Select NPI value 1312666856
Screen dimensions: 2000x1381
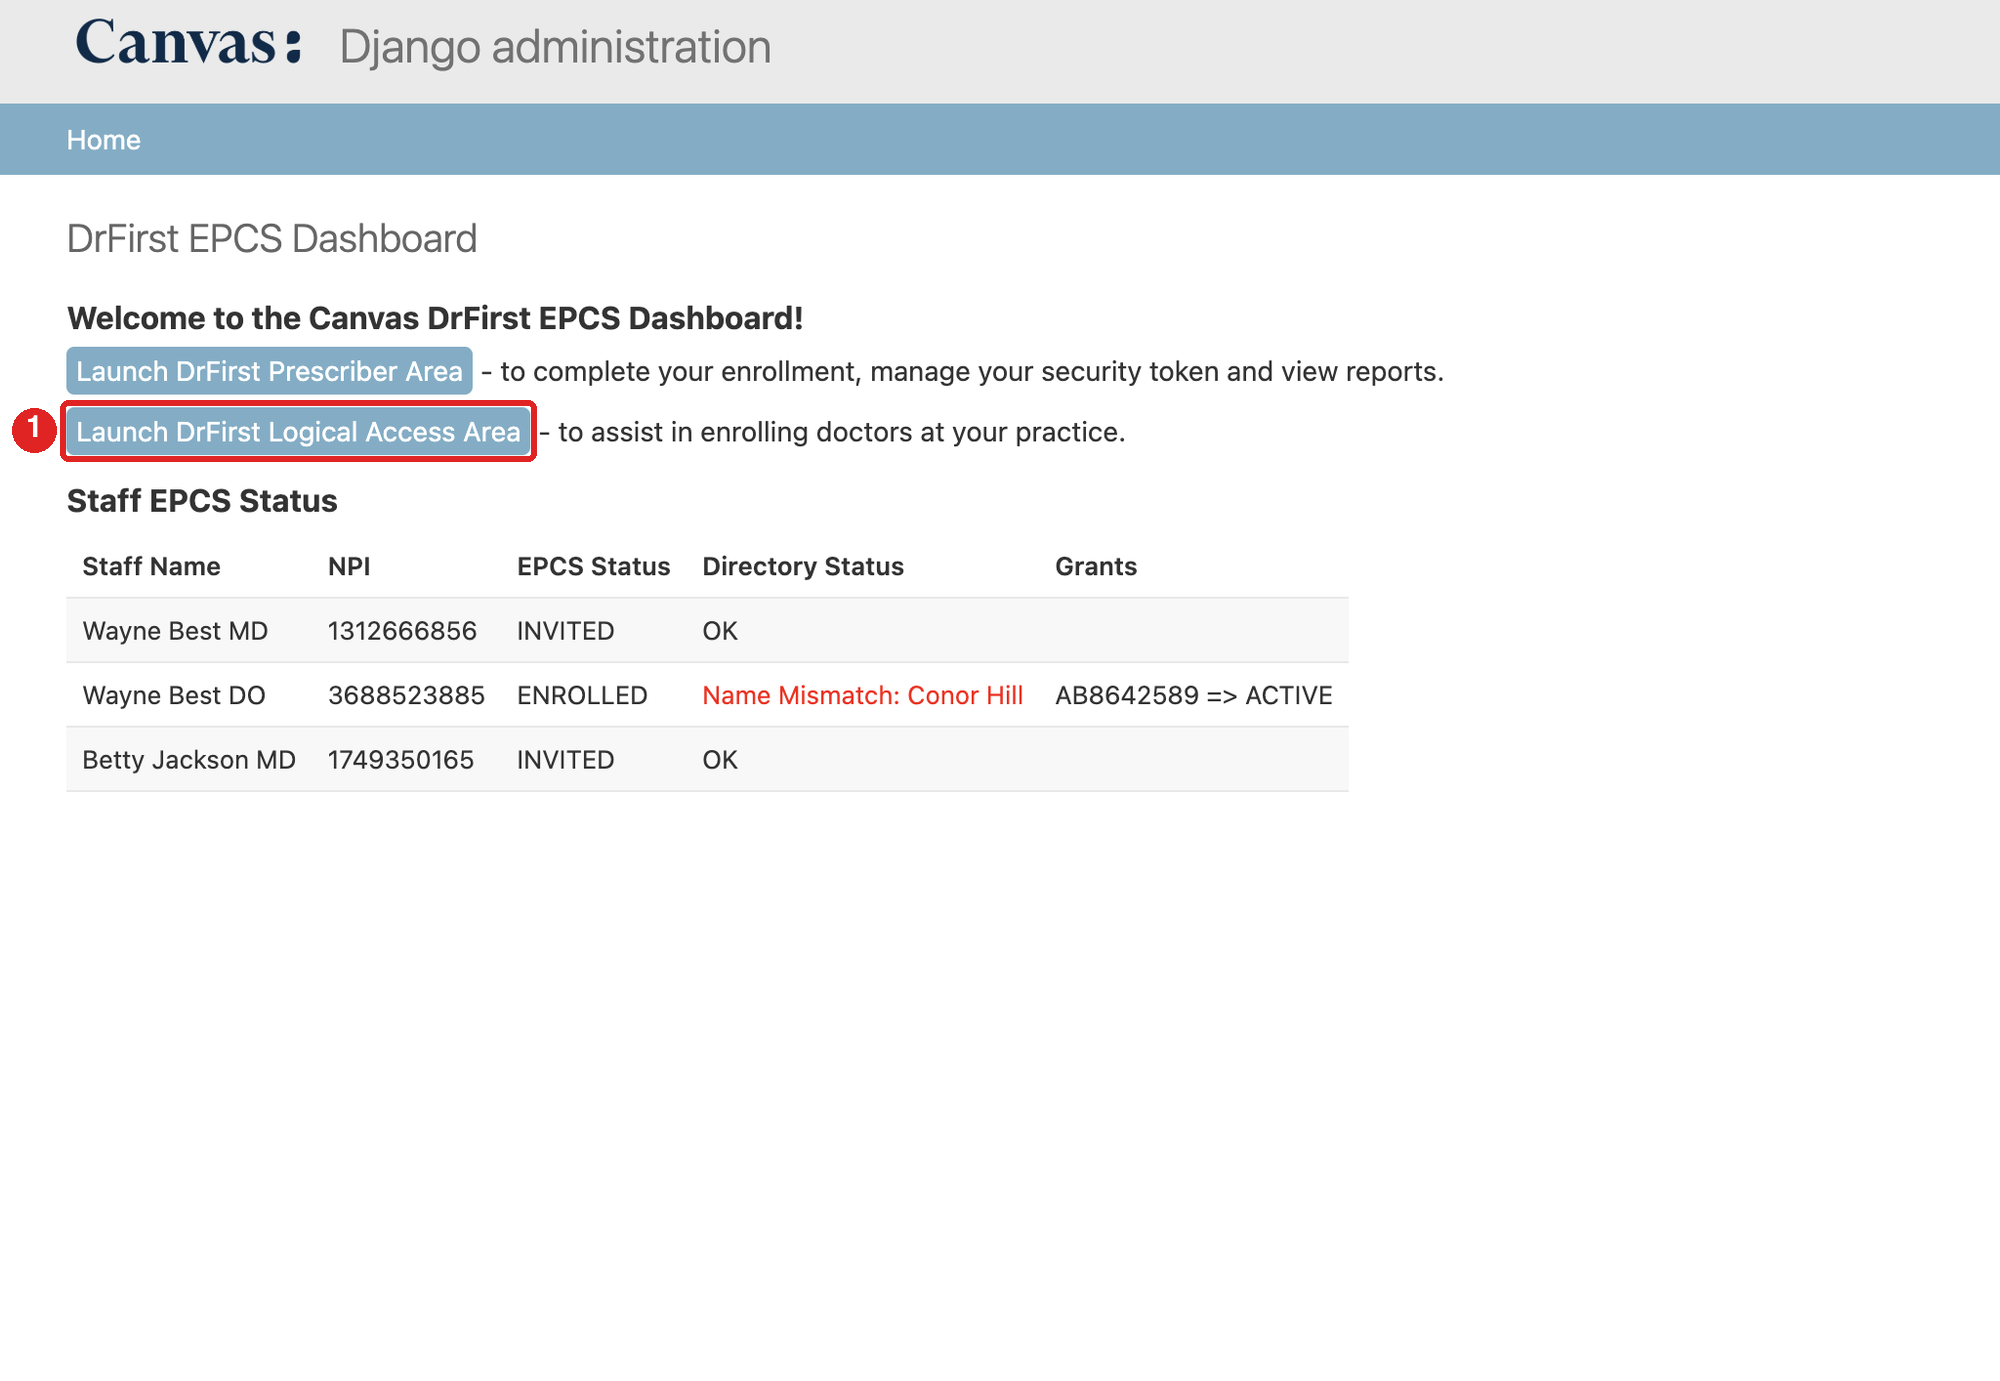402,631
